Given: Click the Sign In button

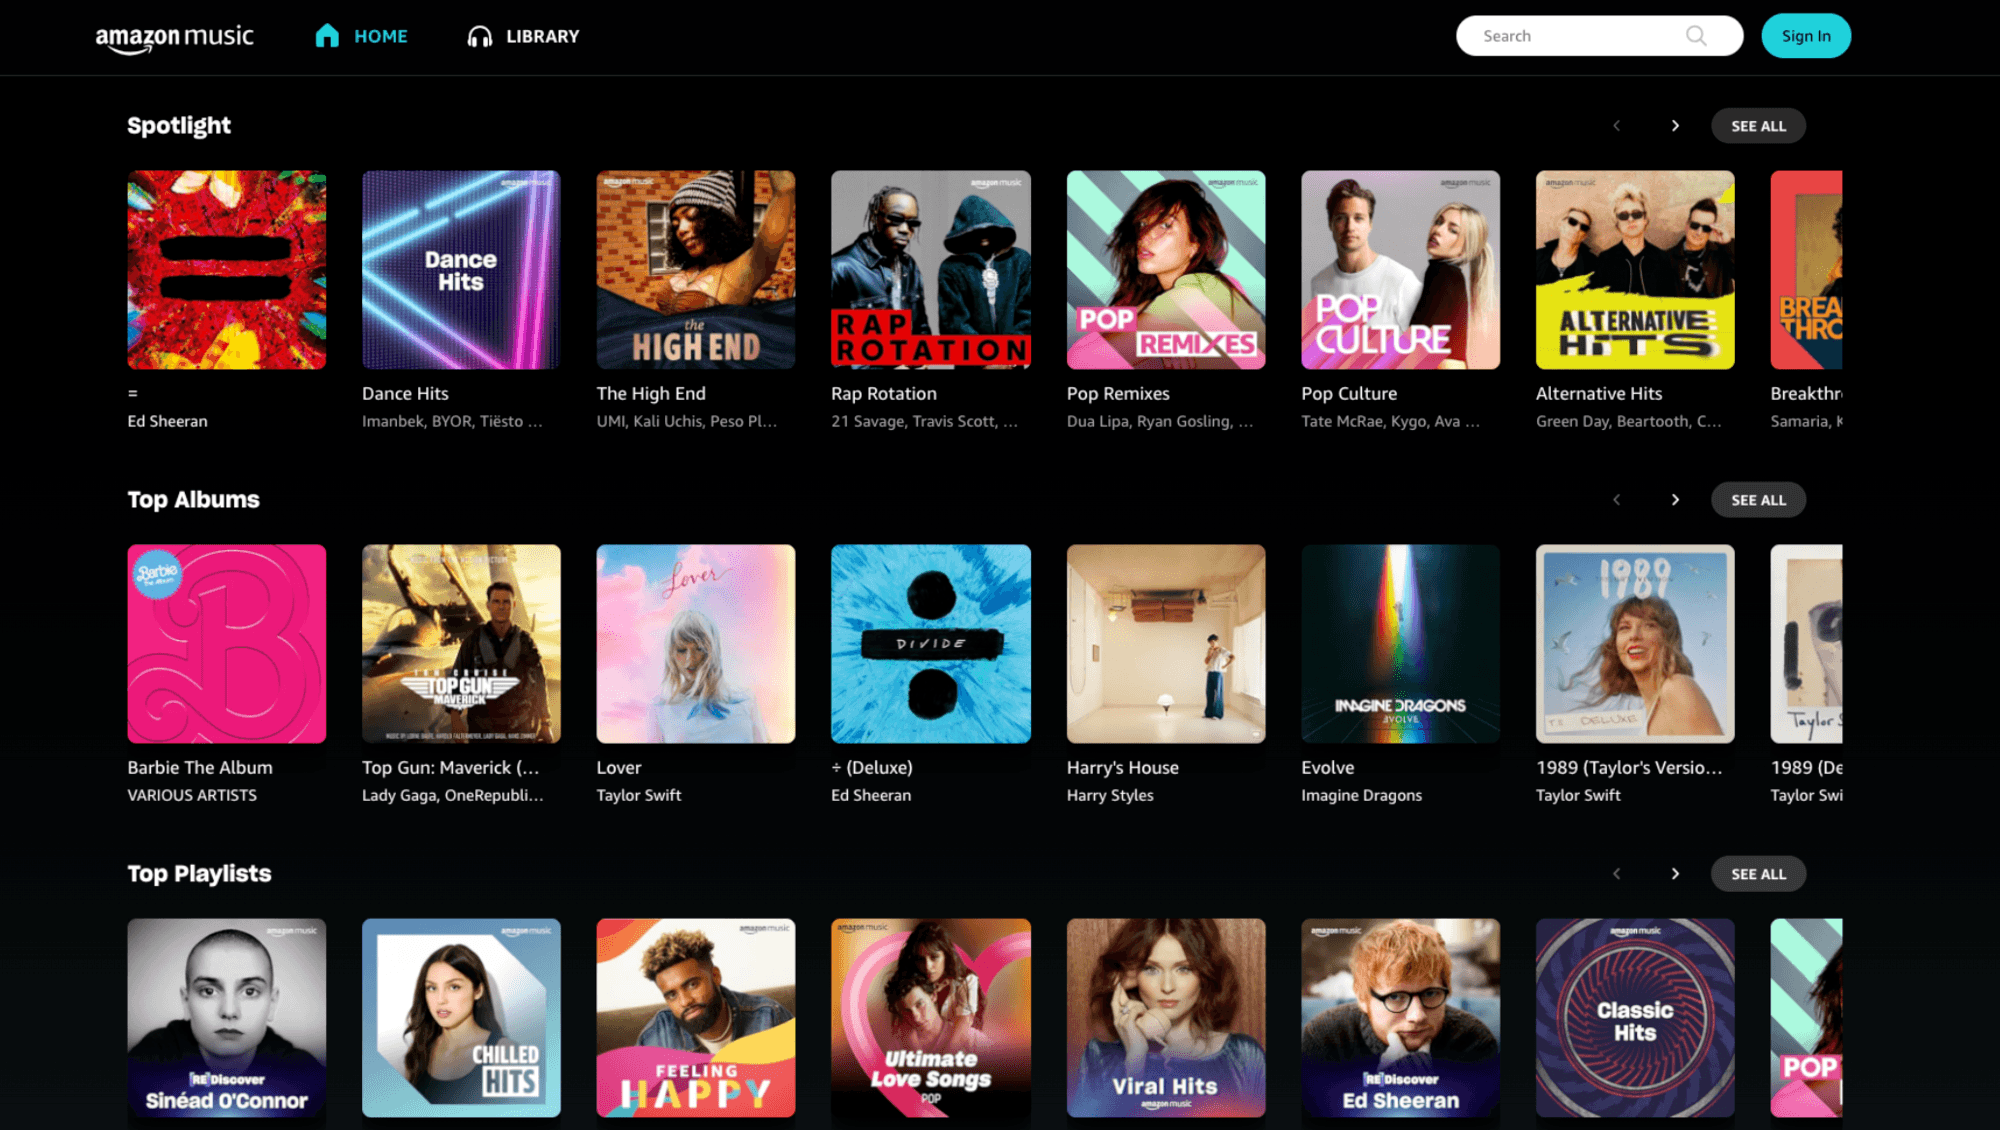Looking at the screenshot, I should [1804, 36].
